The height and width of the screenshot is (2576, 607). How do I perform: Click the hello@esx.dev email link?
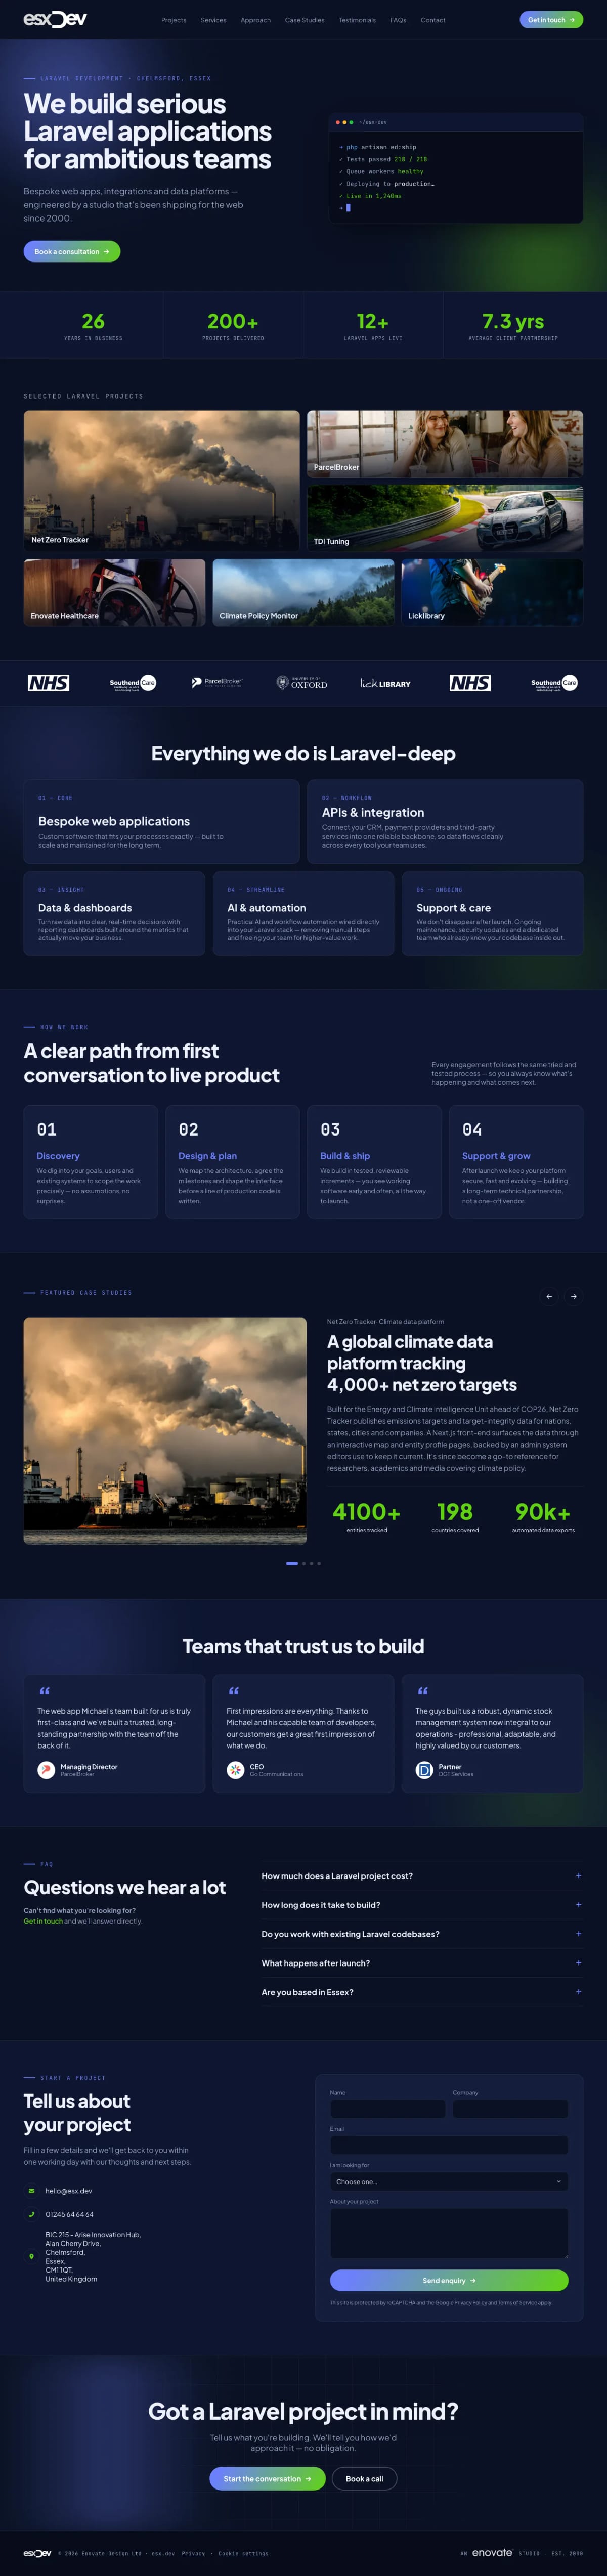(x=69, y=2191)
